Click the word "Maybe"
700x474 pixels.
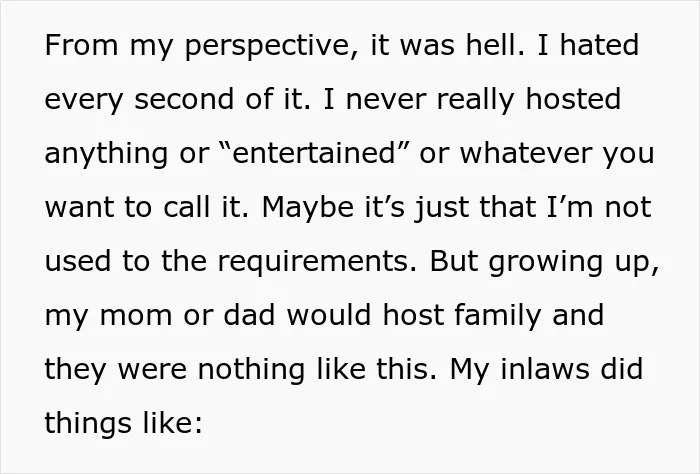click(308, 208)
